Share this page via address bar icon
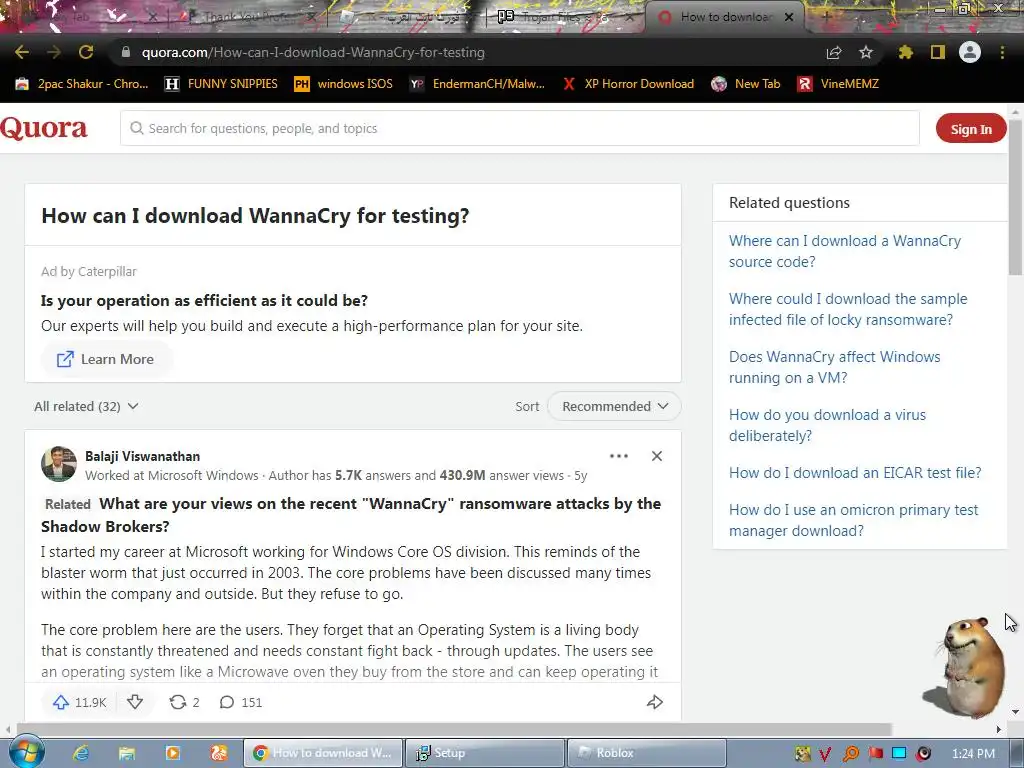 (834, 52)
